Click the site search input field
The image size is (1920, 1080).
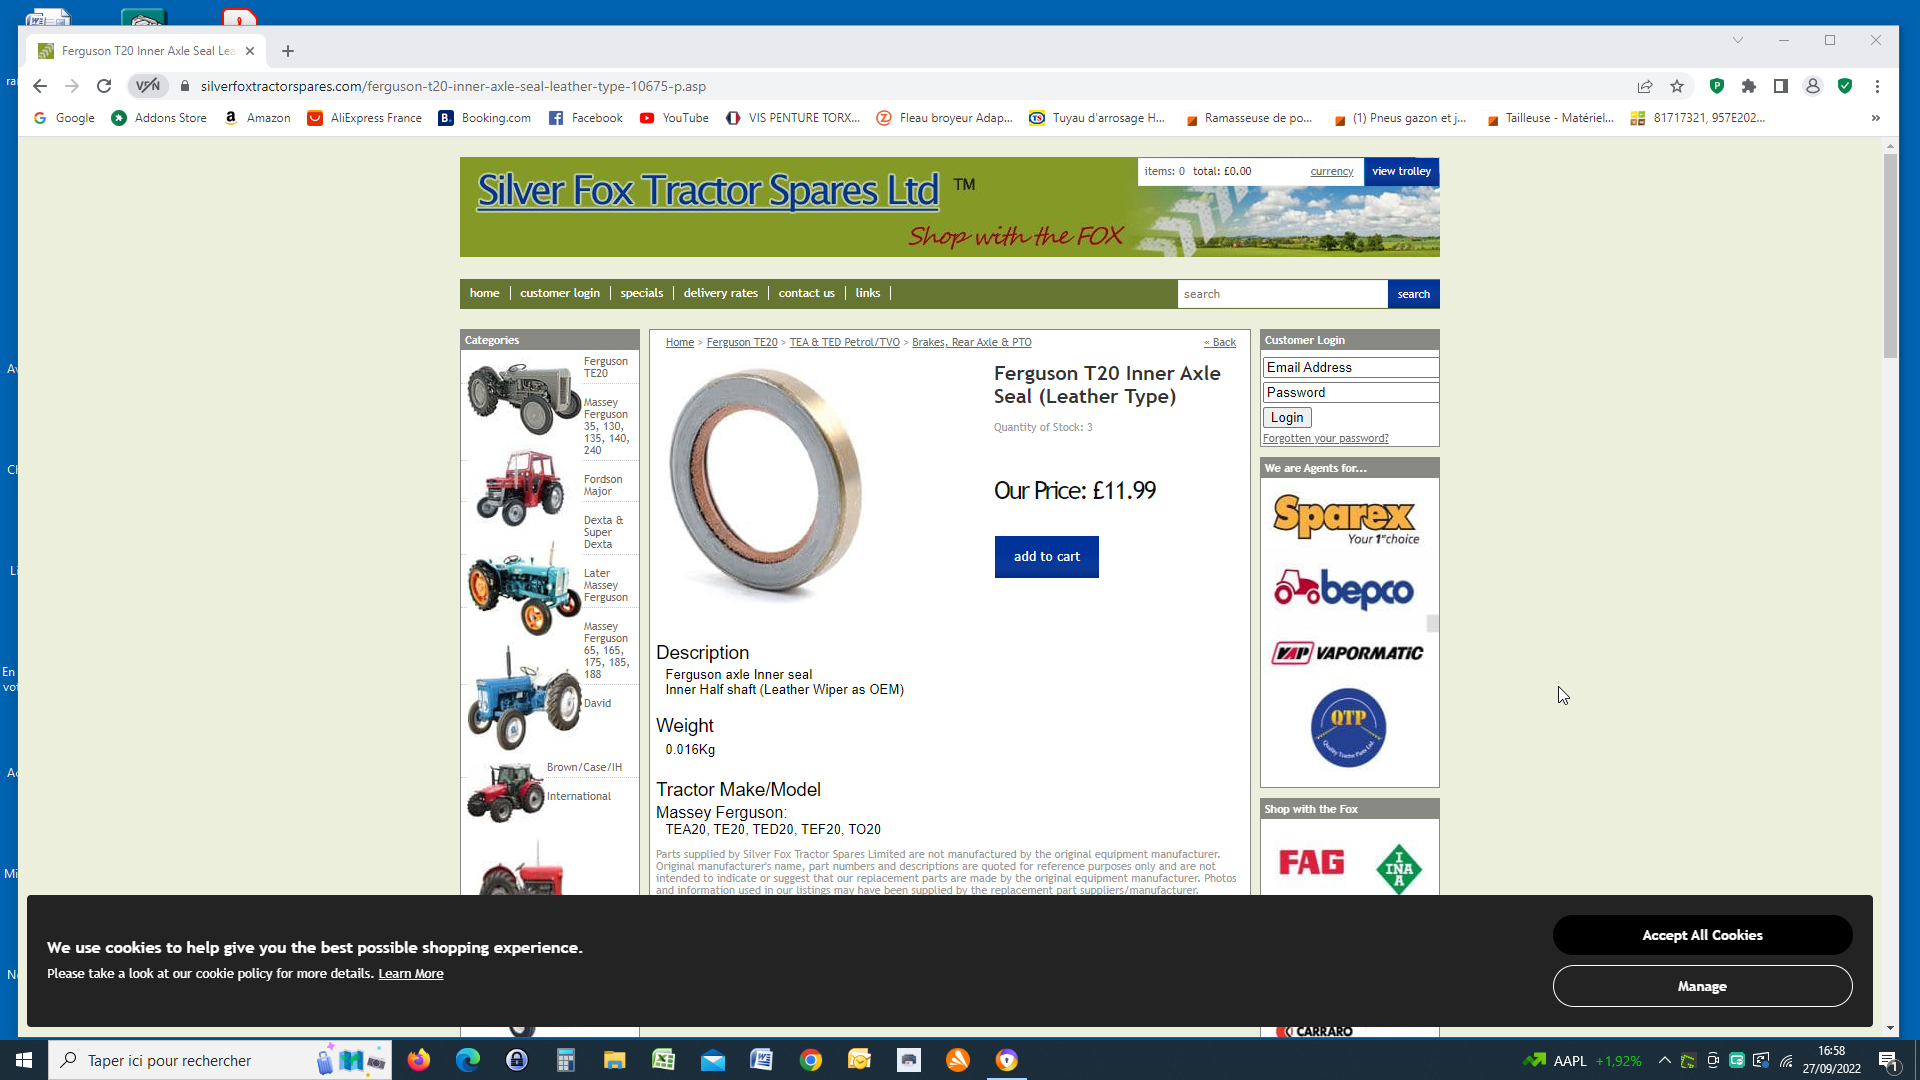[1282, 294]
